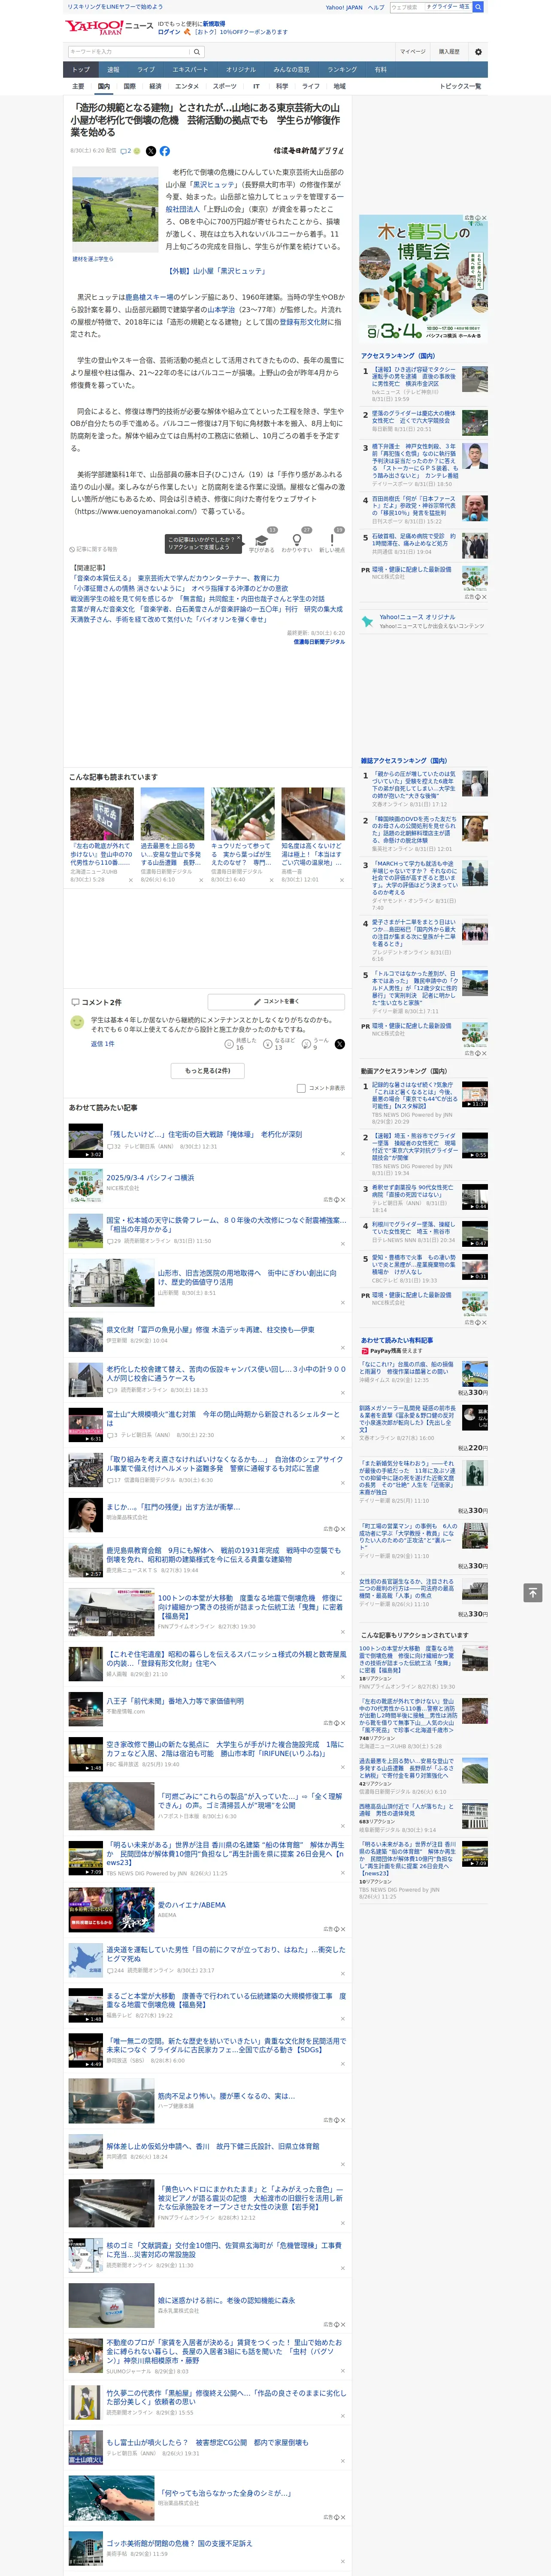Open ranking item 4 百田尚樹氏 article
This screenshot has height=2576, width=551.
414,507
